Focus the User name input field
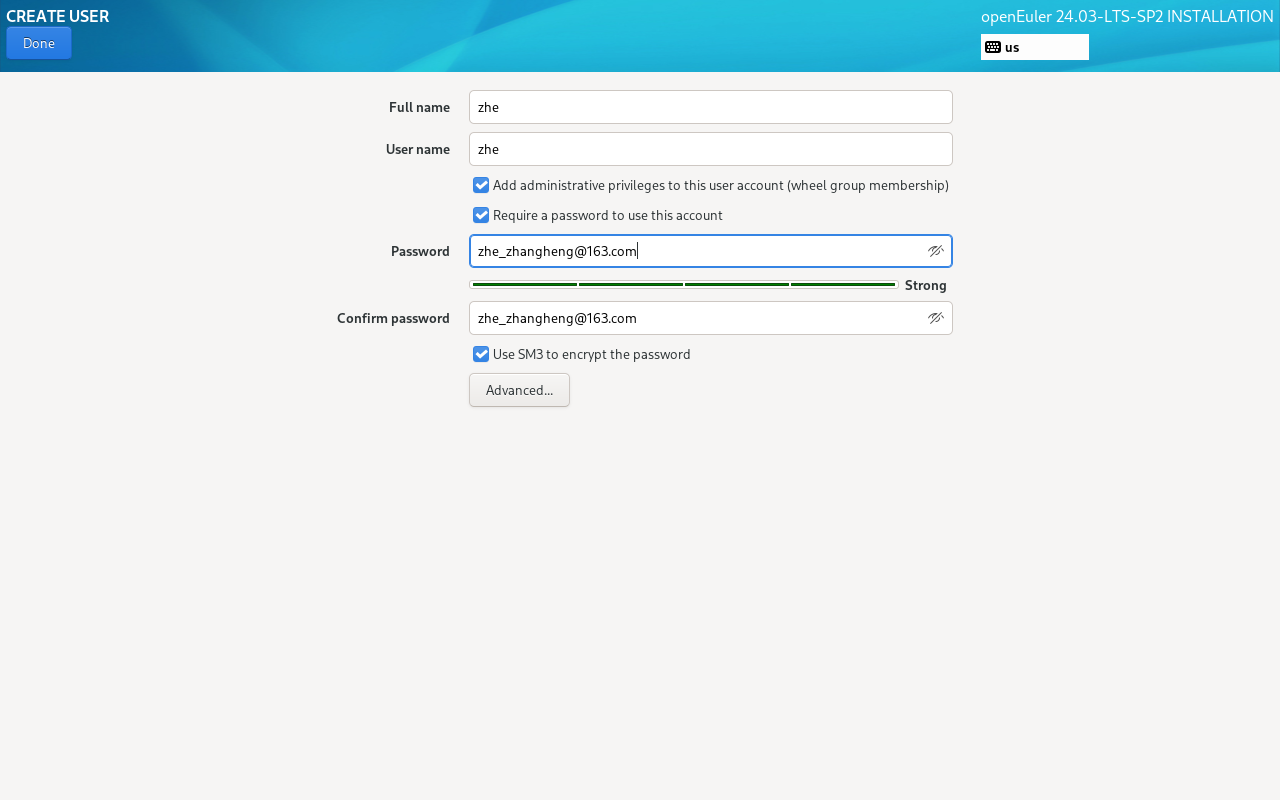 coord(710,149)
